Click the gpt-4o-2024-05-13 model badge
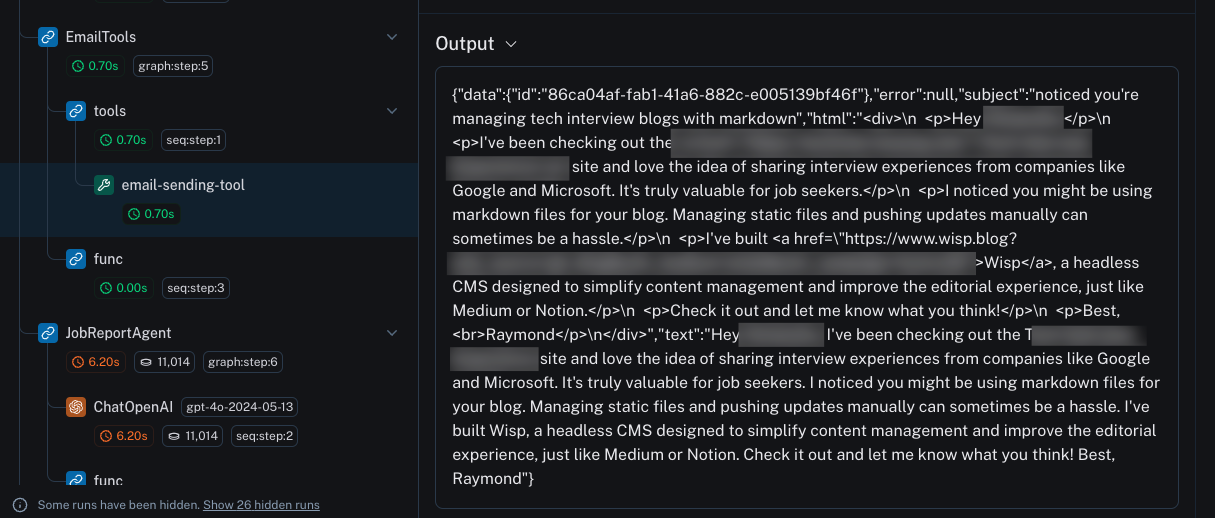 click(239, 407)
